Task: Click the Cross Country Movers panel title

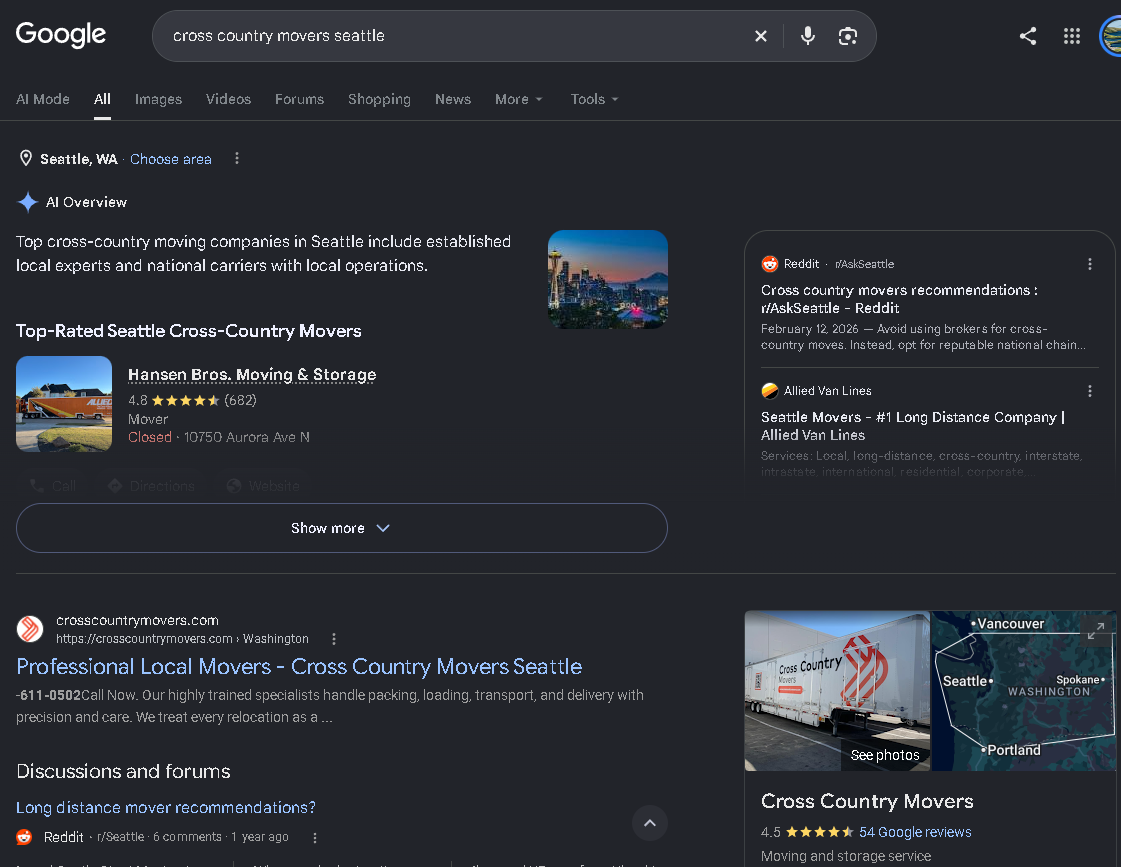Action: point(867,801)
